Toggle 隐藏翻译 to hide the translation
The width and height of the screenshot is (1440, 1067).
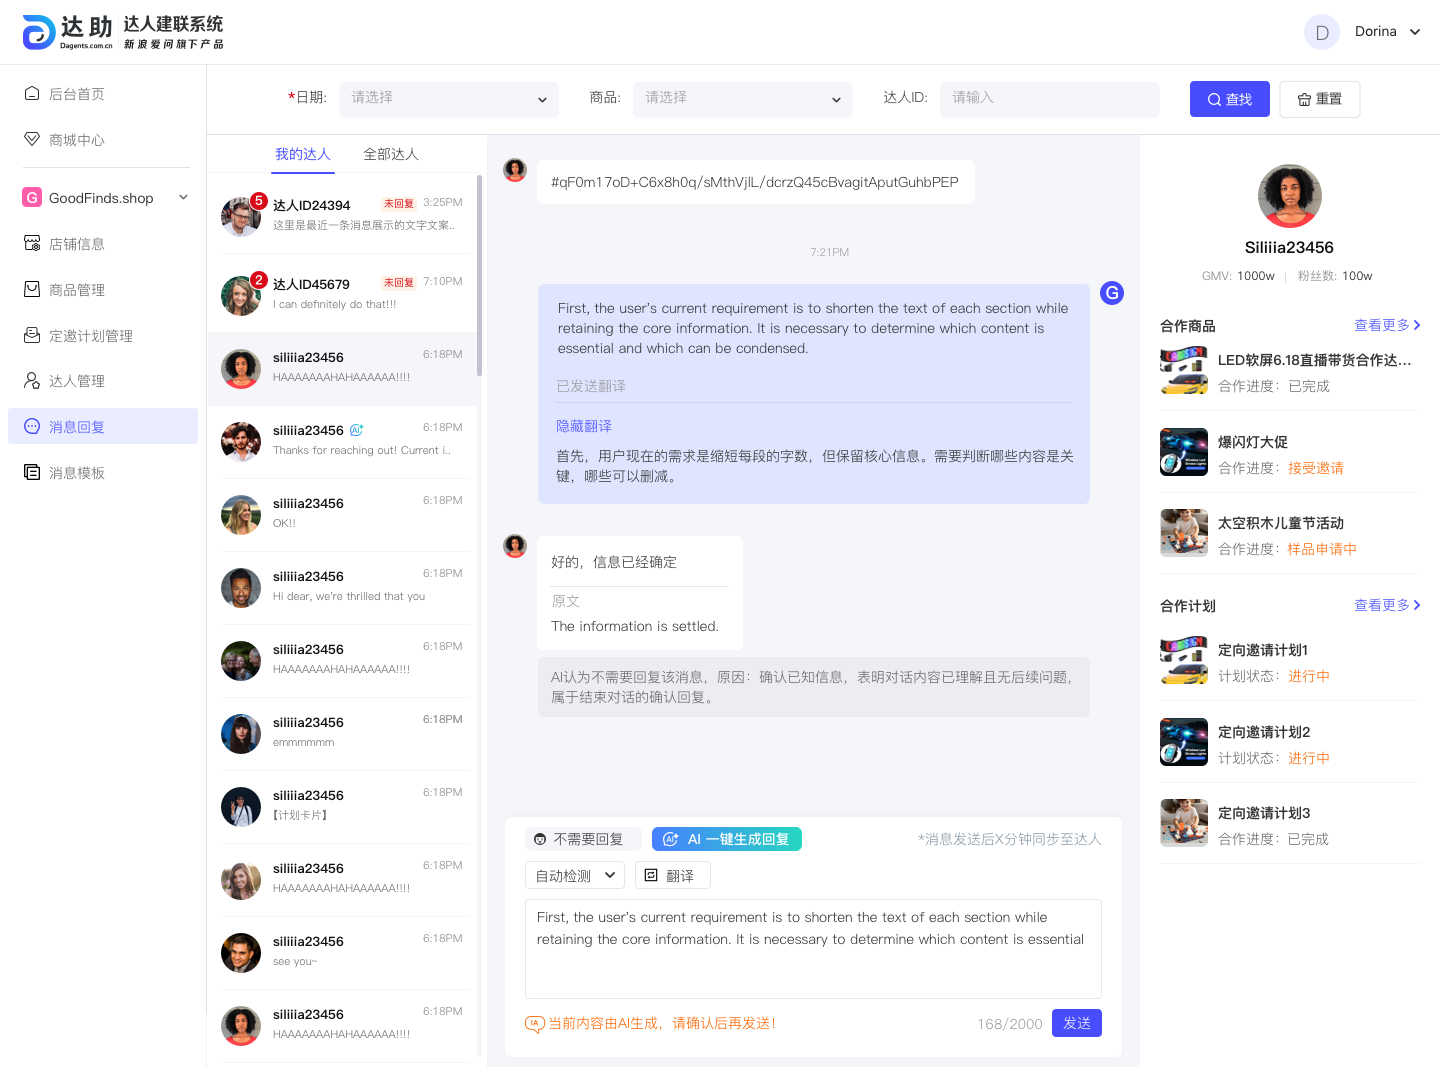(584, 426)
